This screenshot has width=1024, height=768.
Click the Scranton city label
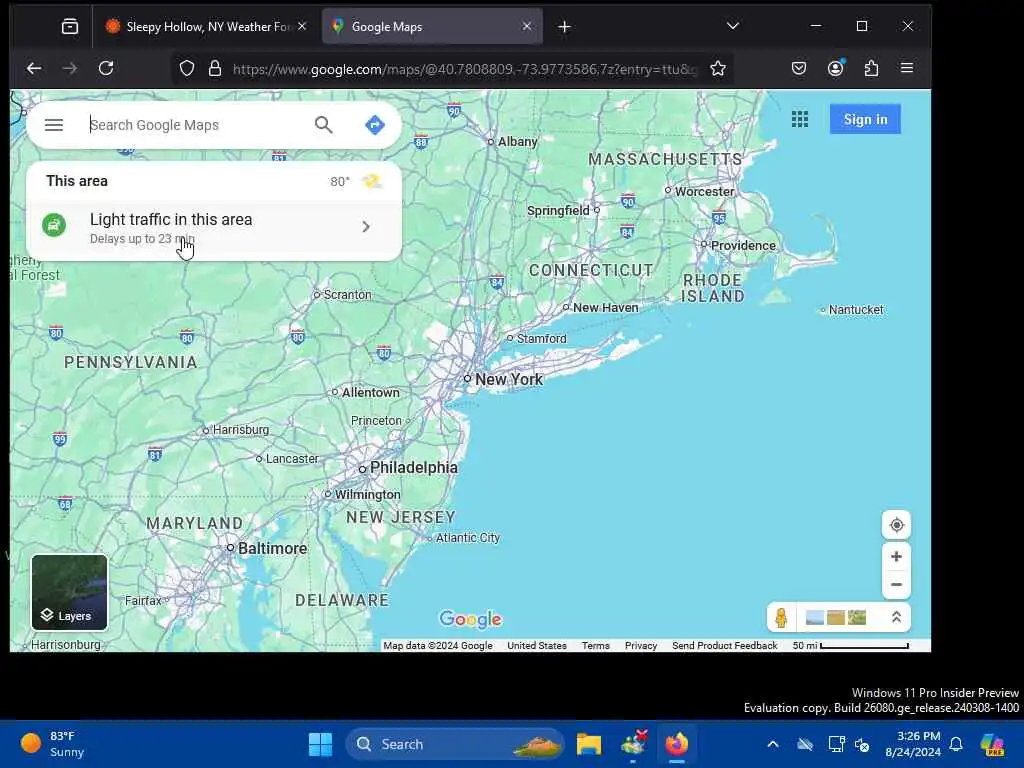347,295
